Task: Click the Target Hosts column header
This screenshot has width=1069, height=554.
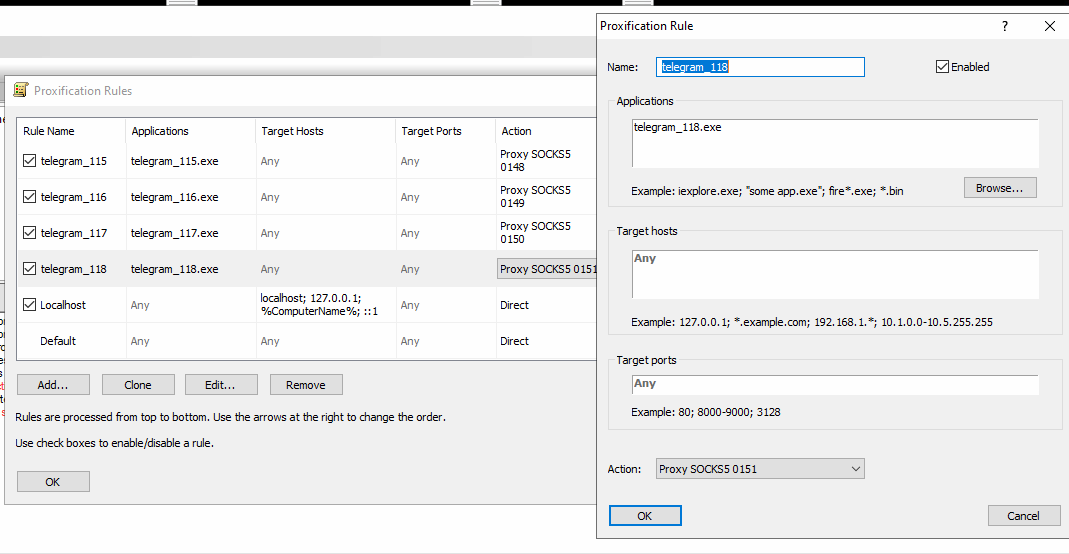Action: (325, 131)
